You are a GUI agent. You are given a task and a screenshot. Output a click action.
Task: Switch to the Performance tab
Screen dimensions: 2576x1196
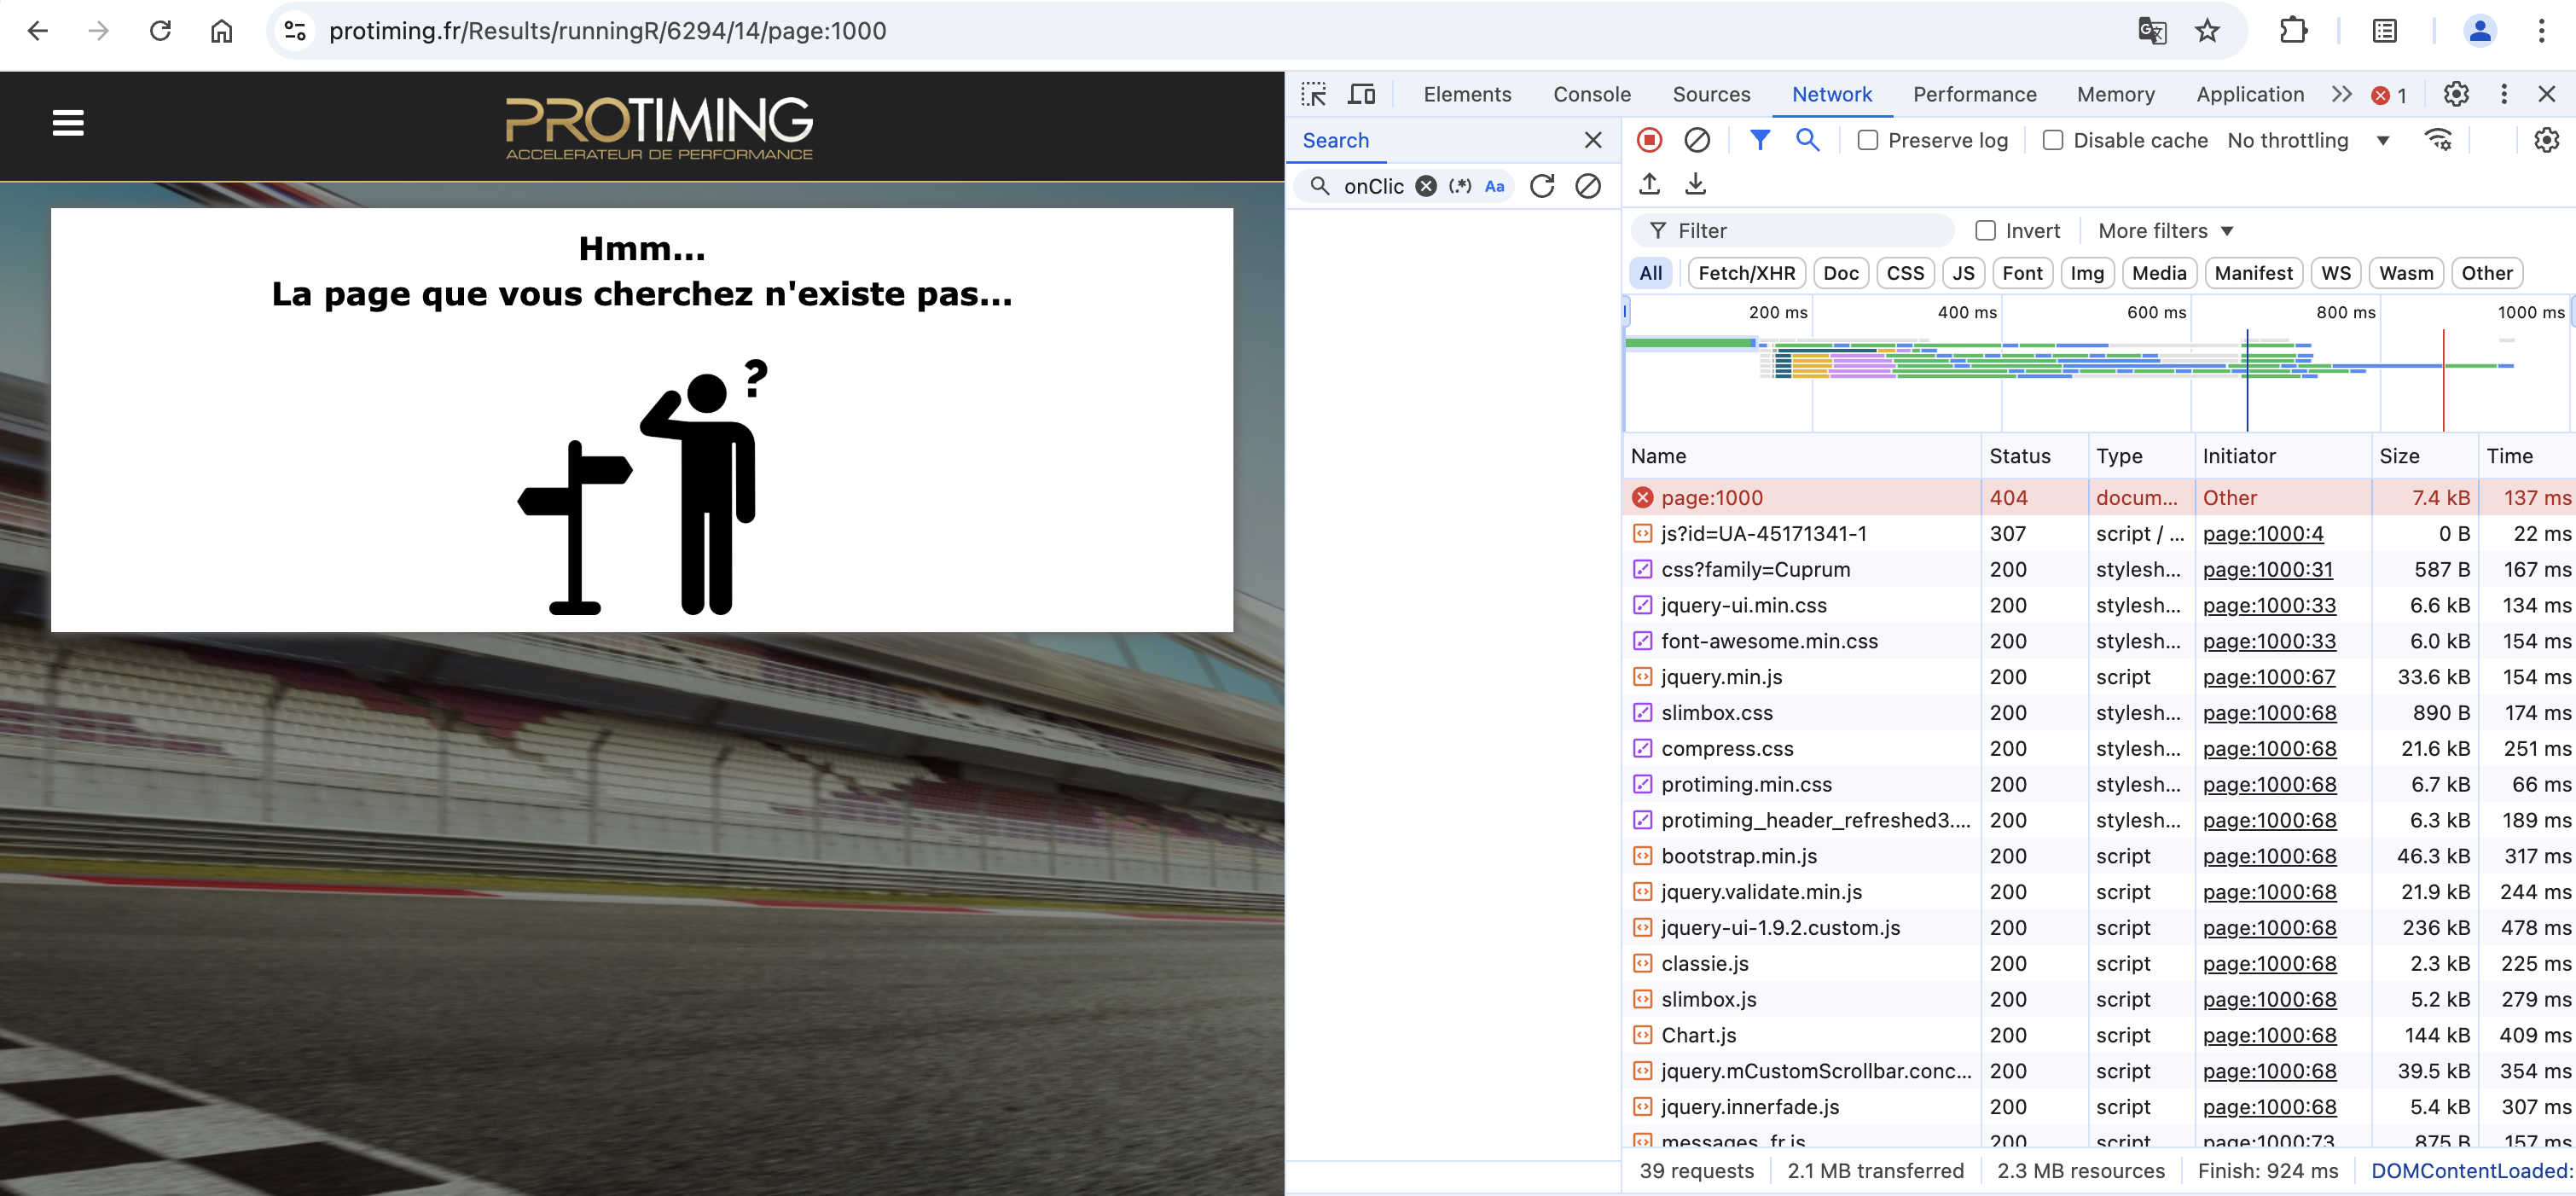coord(1974,94)
